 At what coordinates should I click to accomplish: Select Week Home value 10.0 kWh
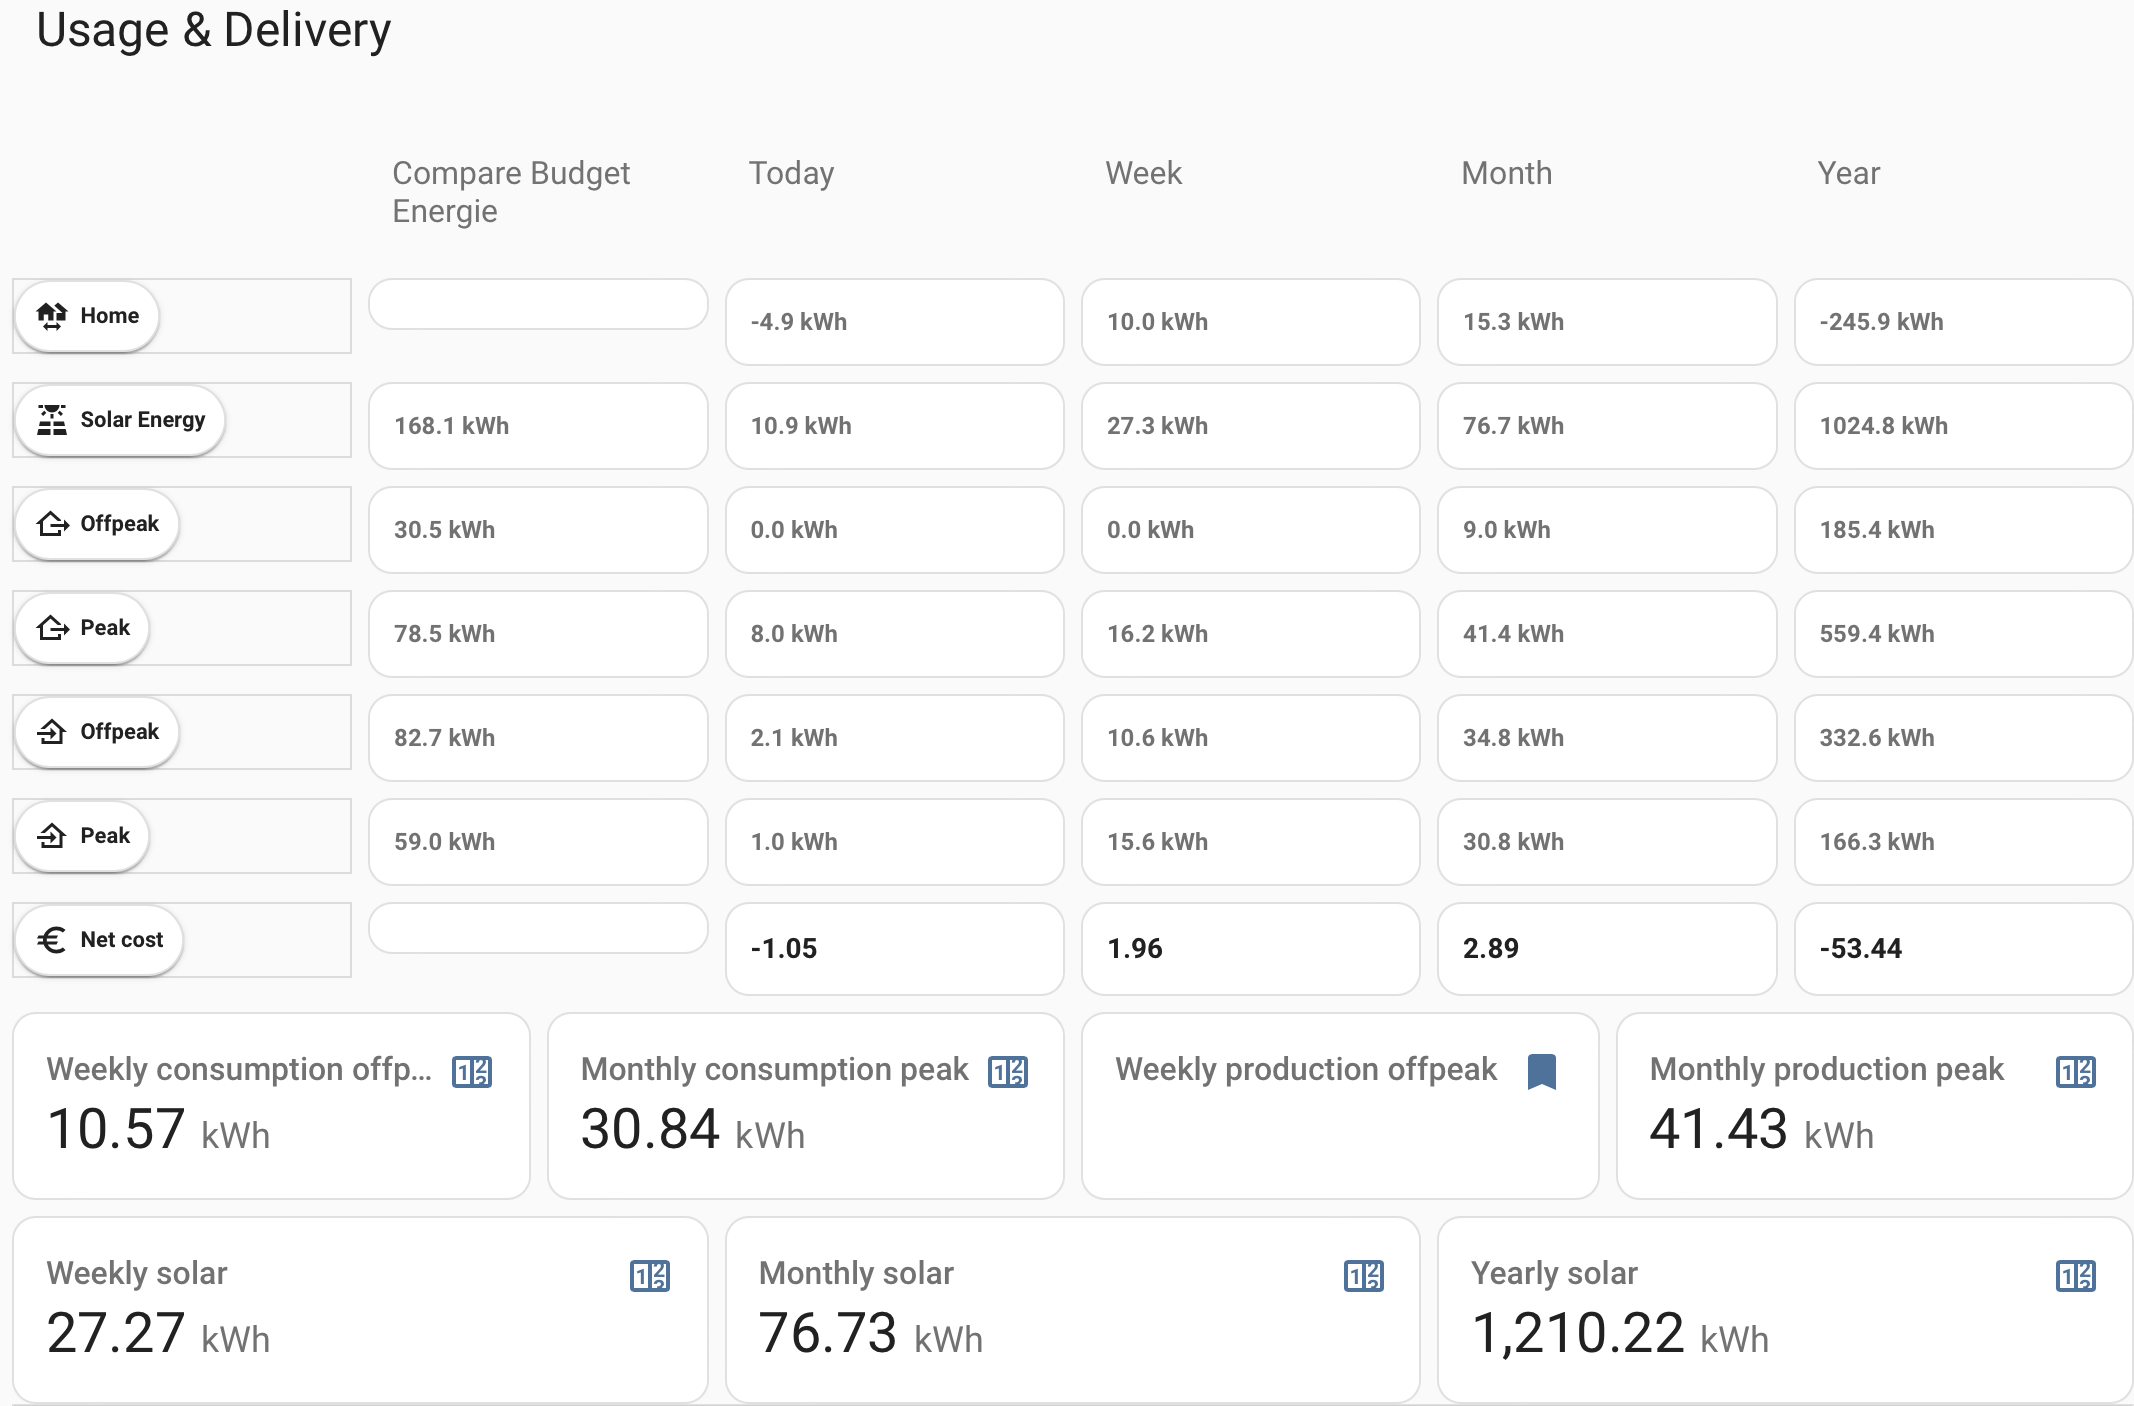pyautogui.click(x=1250, y=322)
